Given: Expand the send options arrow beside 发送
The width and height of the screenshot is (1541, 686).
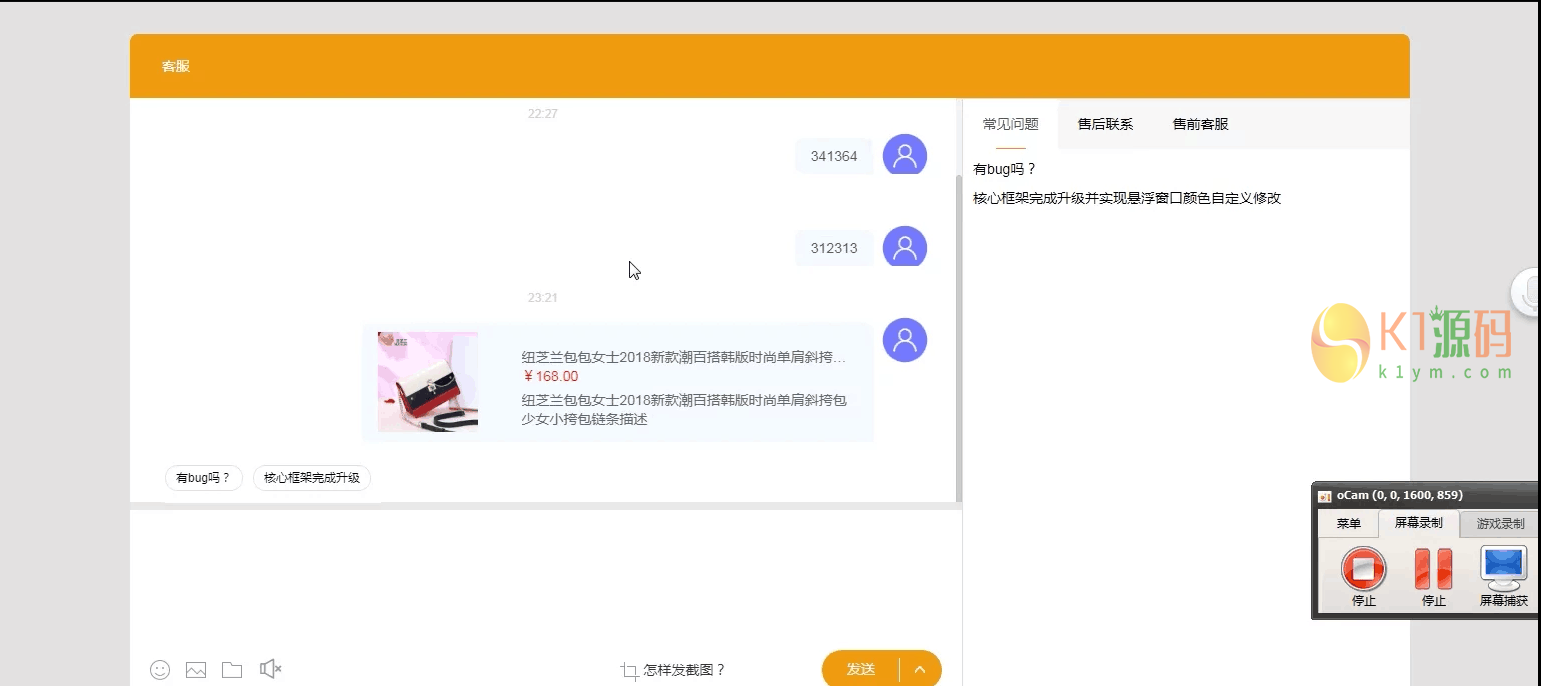Looking at the screenshot, I should tap(921, 669).
